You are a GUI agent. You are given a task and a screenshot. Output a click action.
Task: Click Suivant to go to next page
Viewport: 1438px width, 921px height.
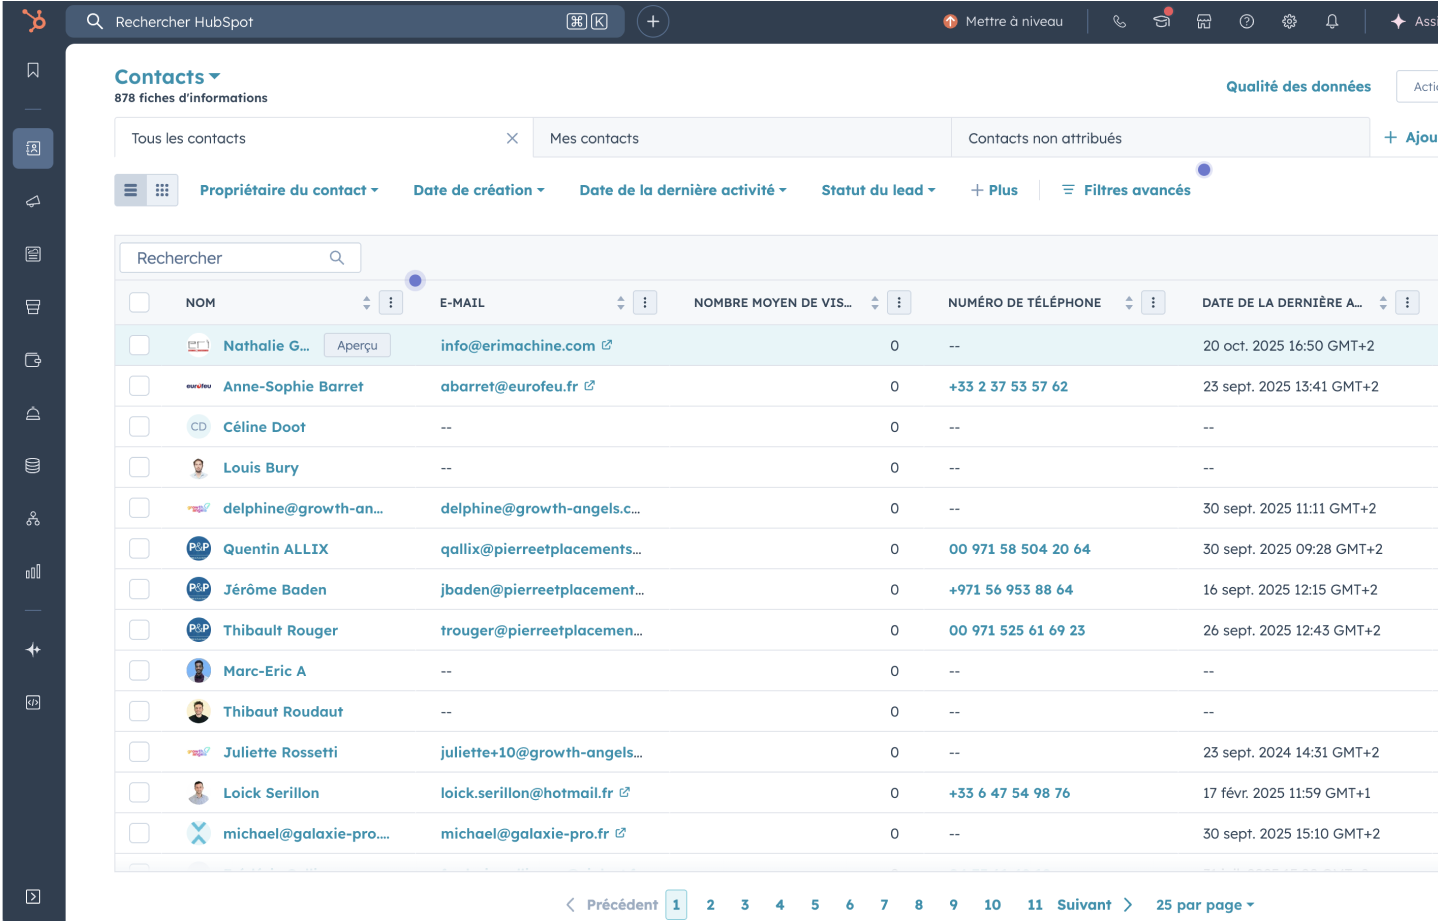click(1084, 904)
